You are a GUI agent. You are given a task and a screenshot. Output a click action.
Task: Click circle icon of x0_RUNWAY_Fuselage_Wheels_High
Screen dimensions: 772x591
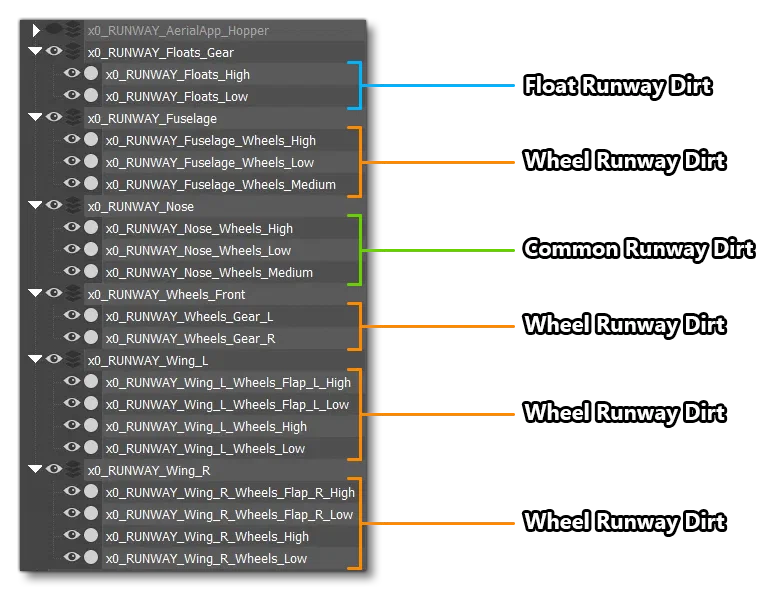click(x=91, y=139)
